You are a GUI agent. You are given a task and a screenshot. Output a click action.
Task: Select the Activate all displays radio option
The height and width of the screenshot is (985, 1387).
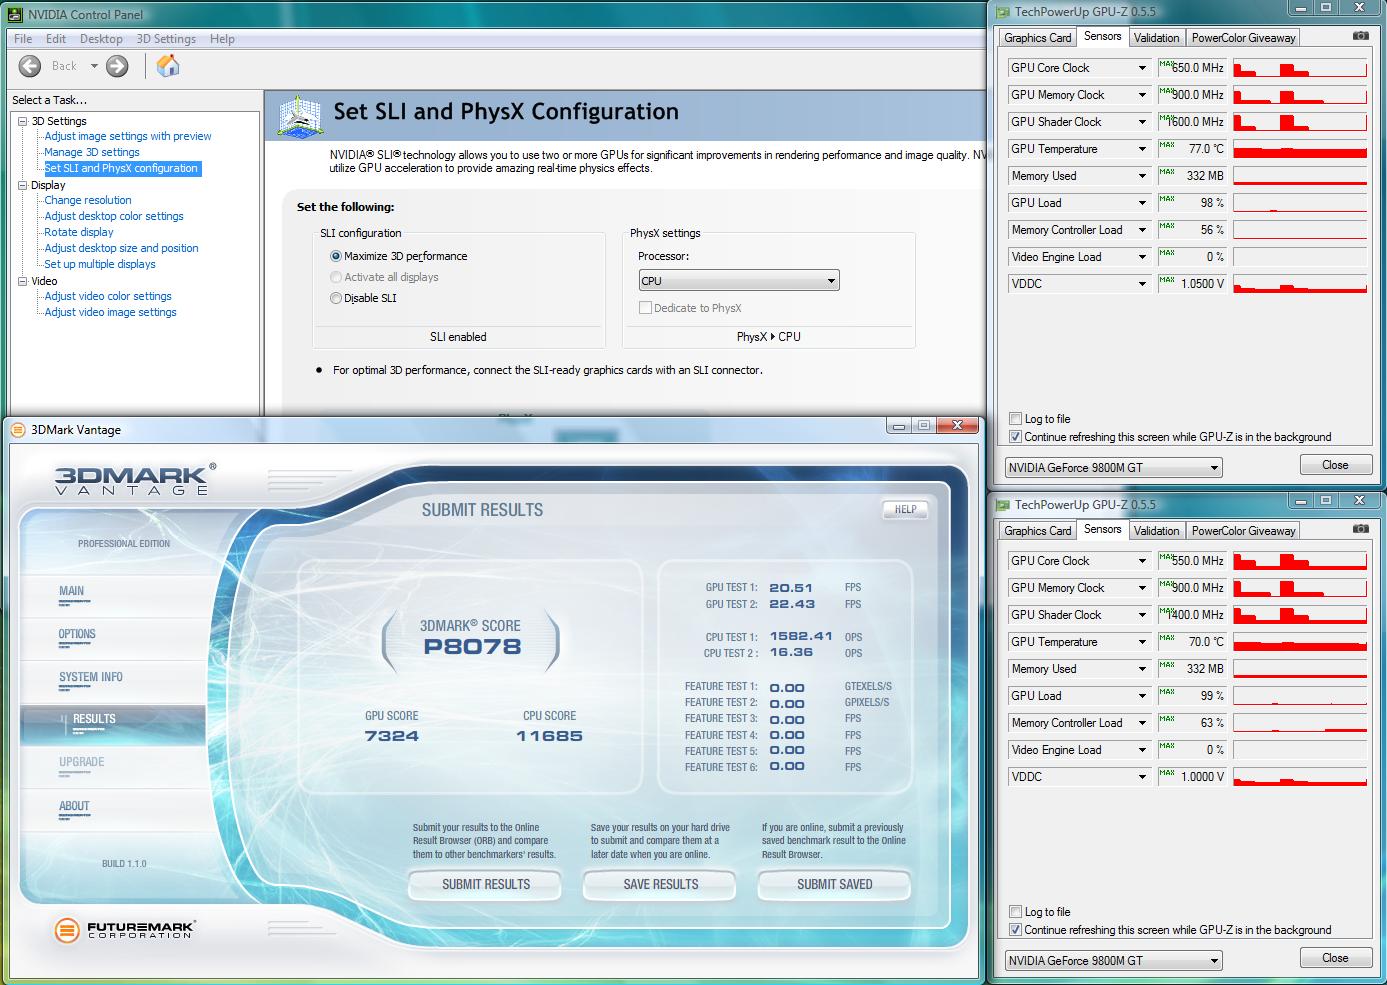(x=336, y=277)
